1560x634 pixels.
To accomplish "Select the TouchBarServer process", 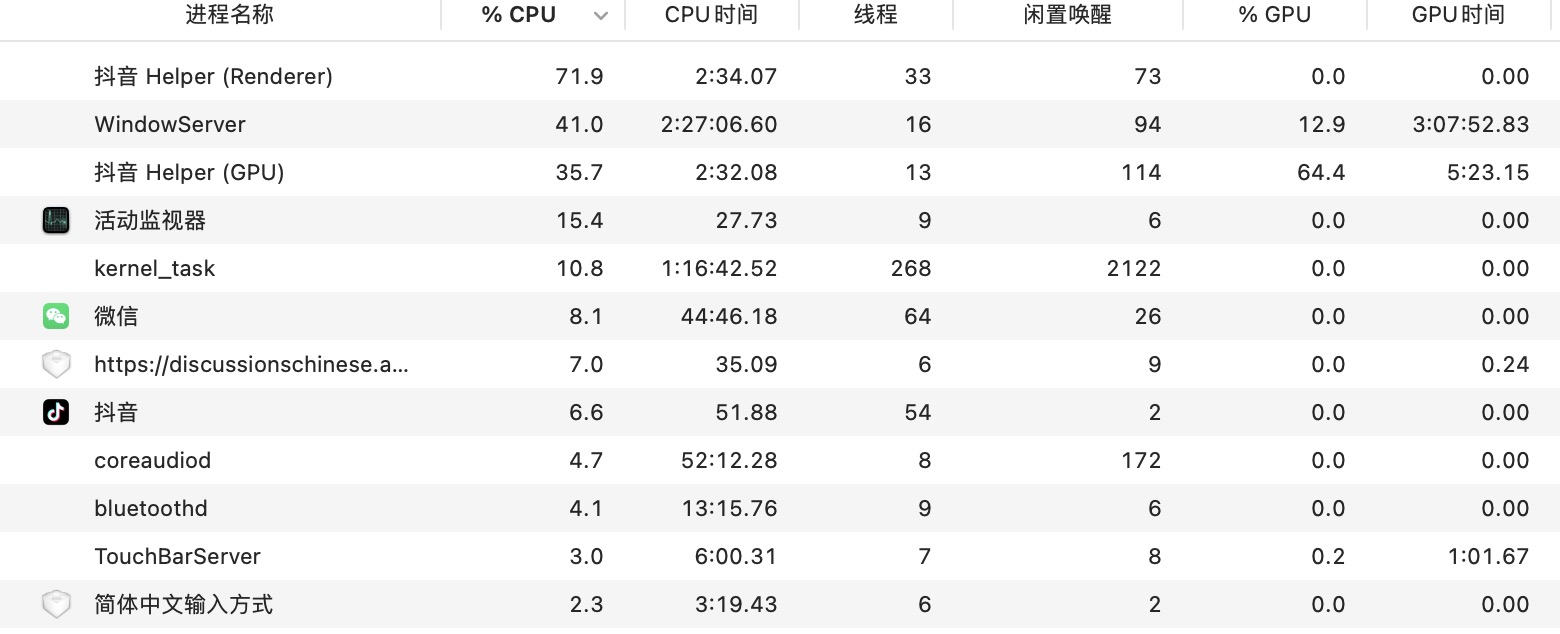I will pyautogui.click(x=177, y=557).
